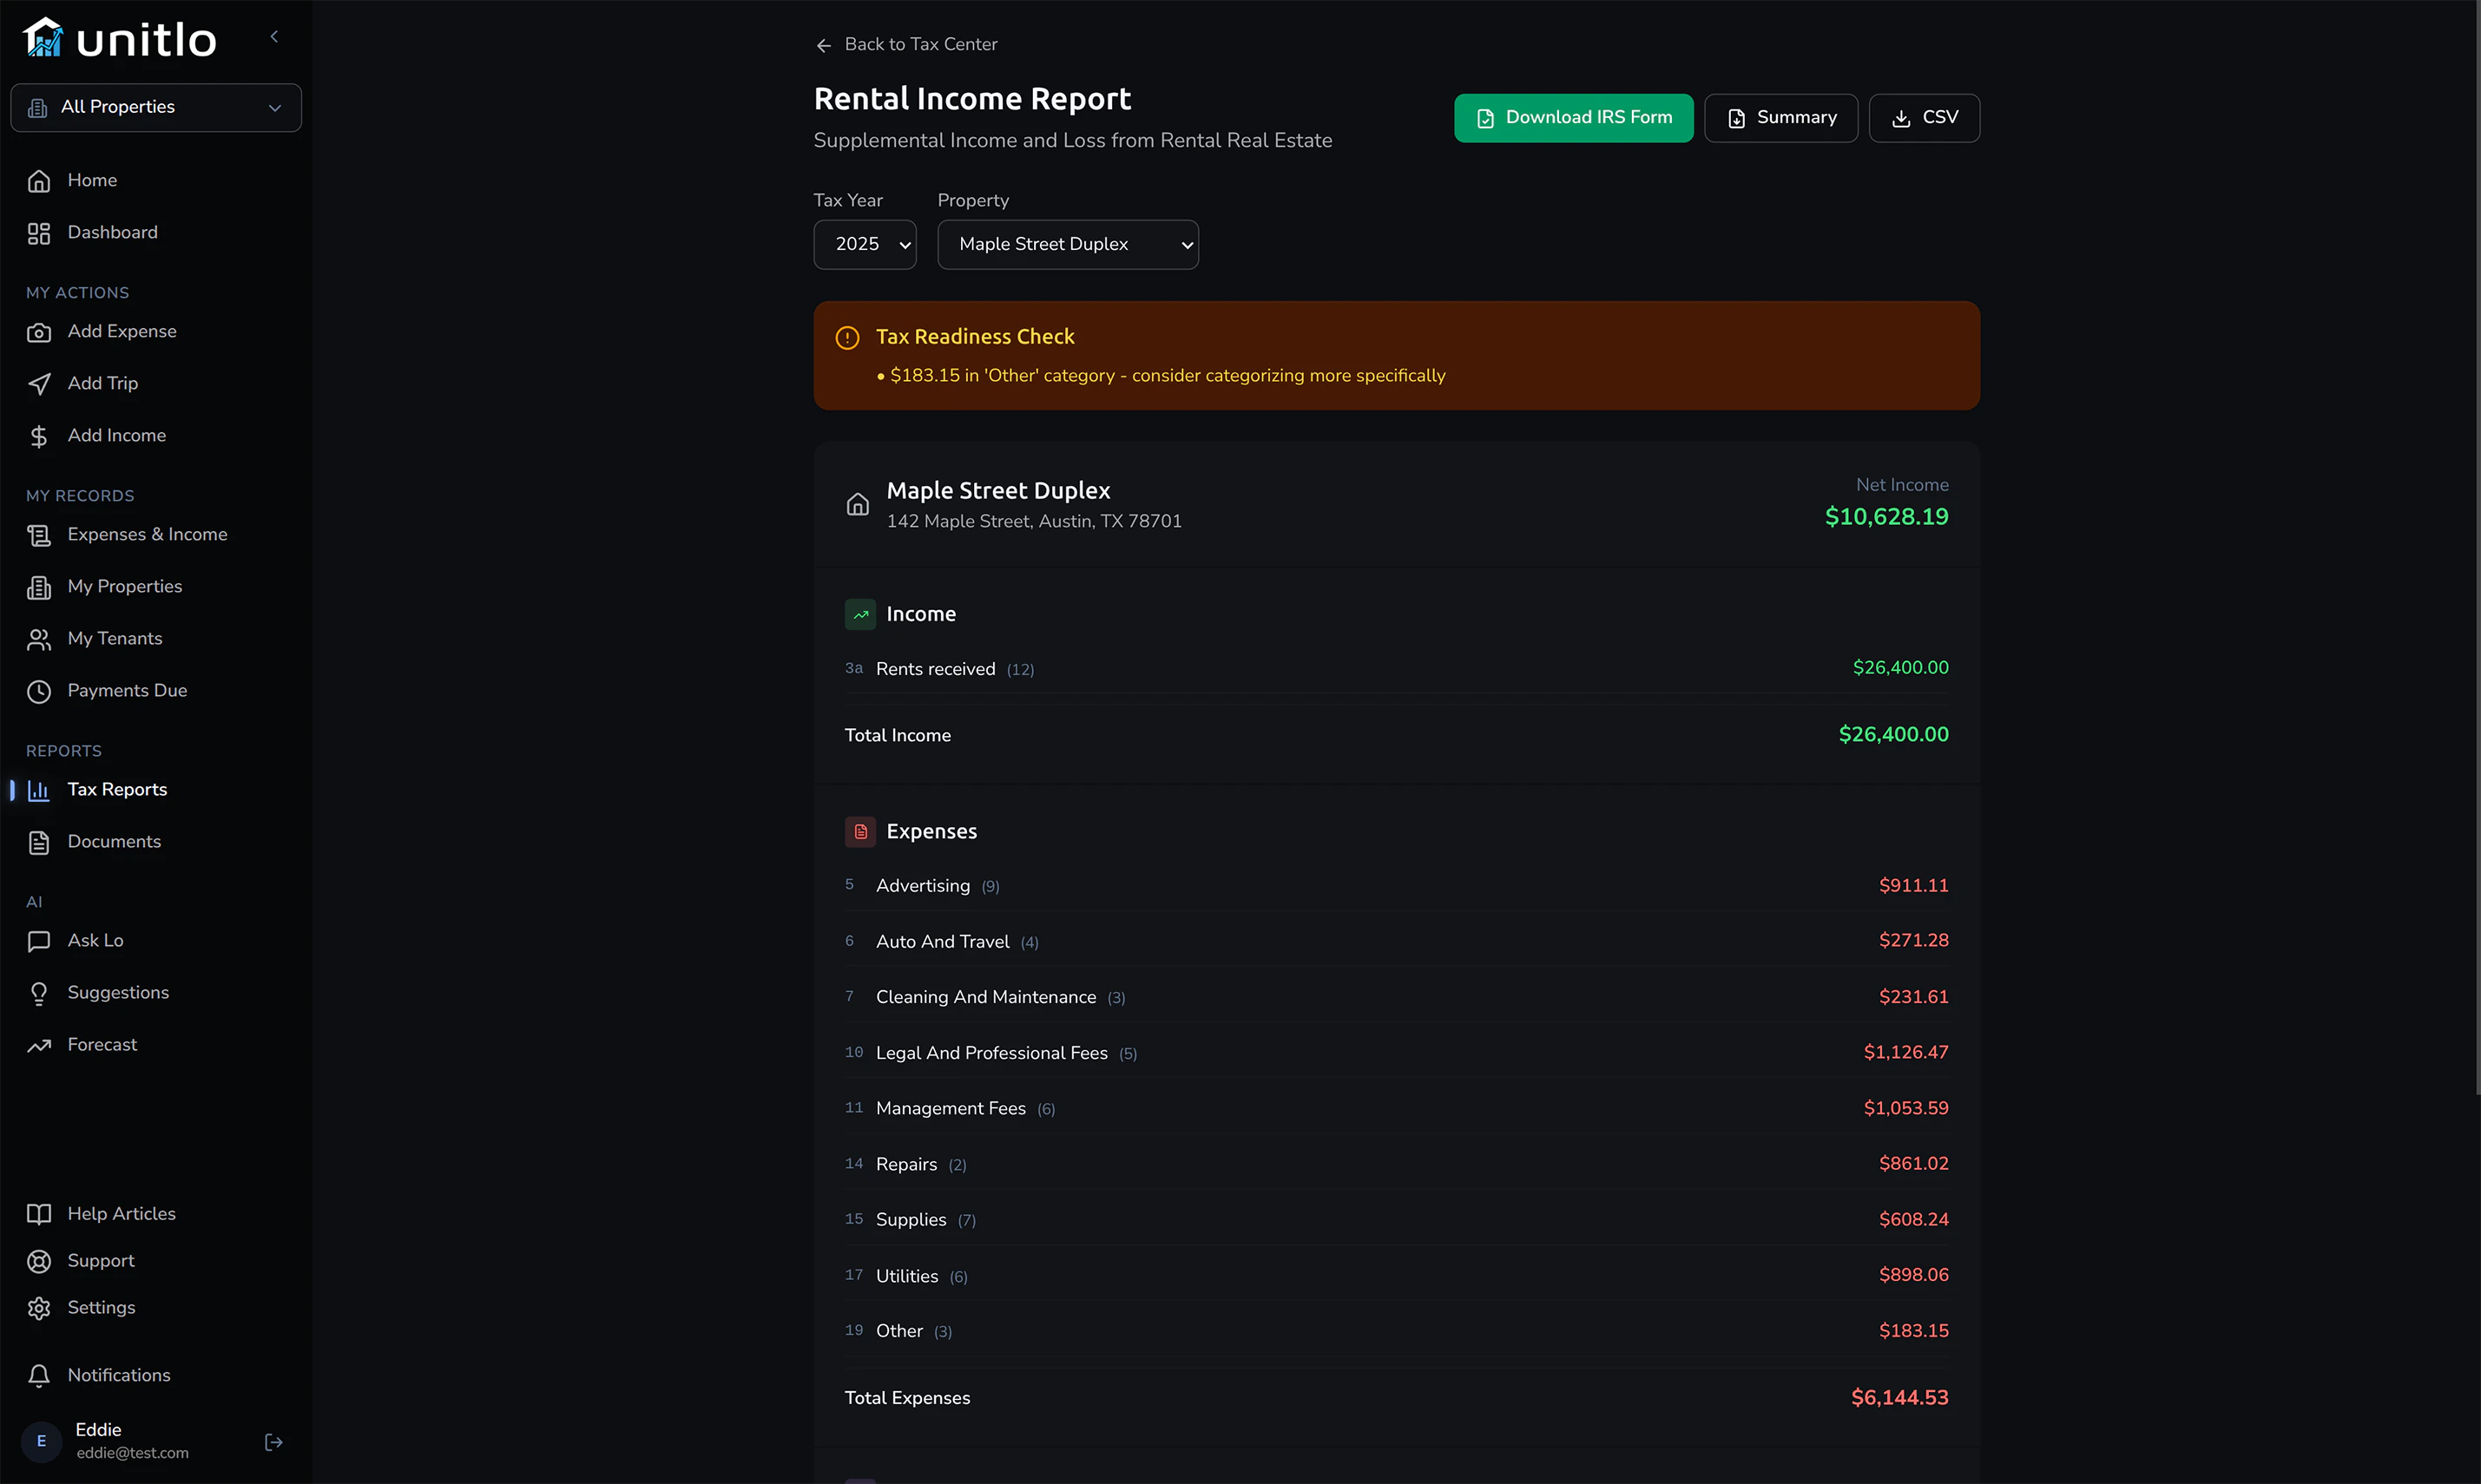Click the Maple Street Duplex house icon
Viewport: 2481px width, 1484px height.
(x=858, y=505)
